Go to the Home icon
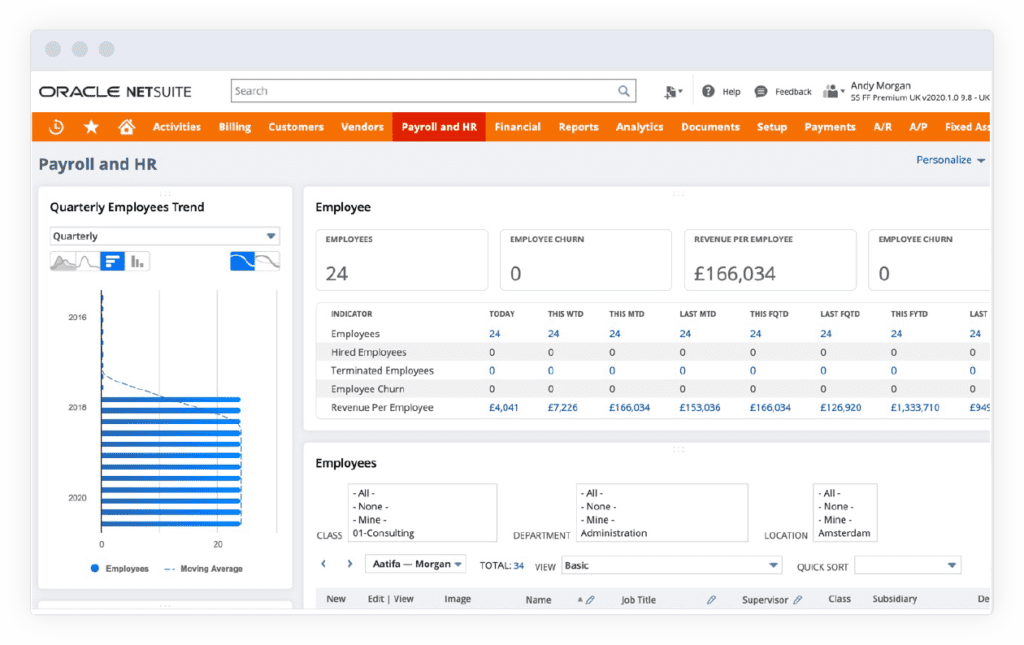 [126, 127]
